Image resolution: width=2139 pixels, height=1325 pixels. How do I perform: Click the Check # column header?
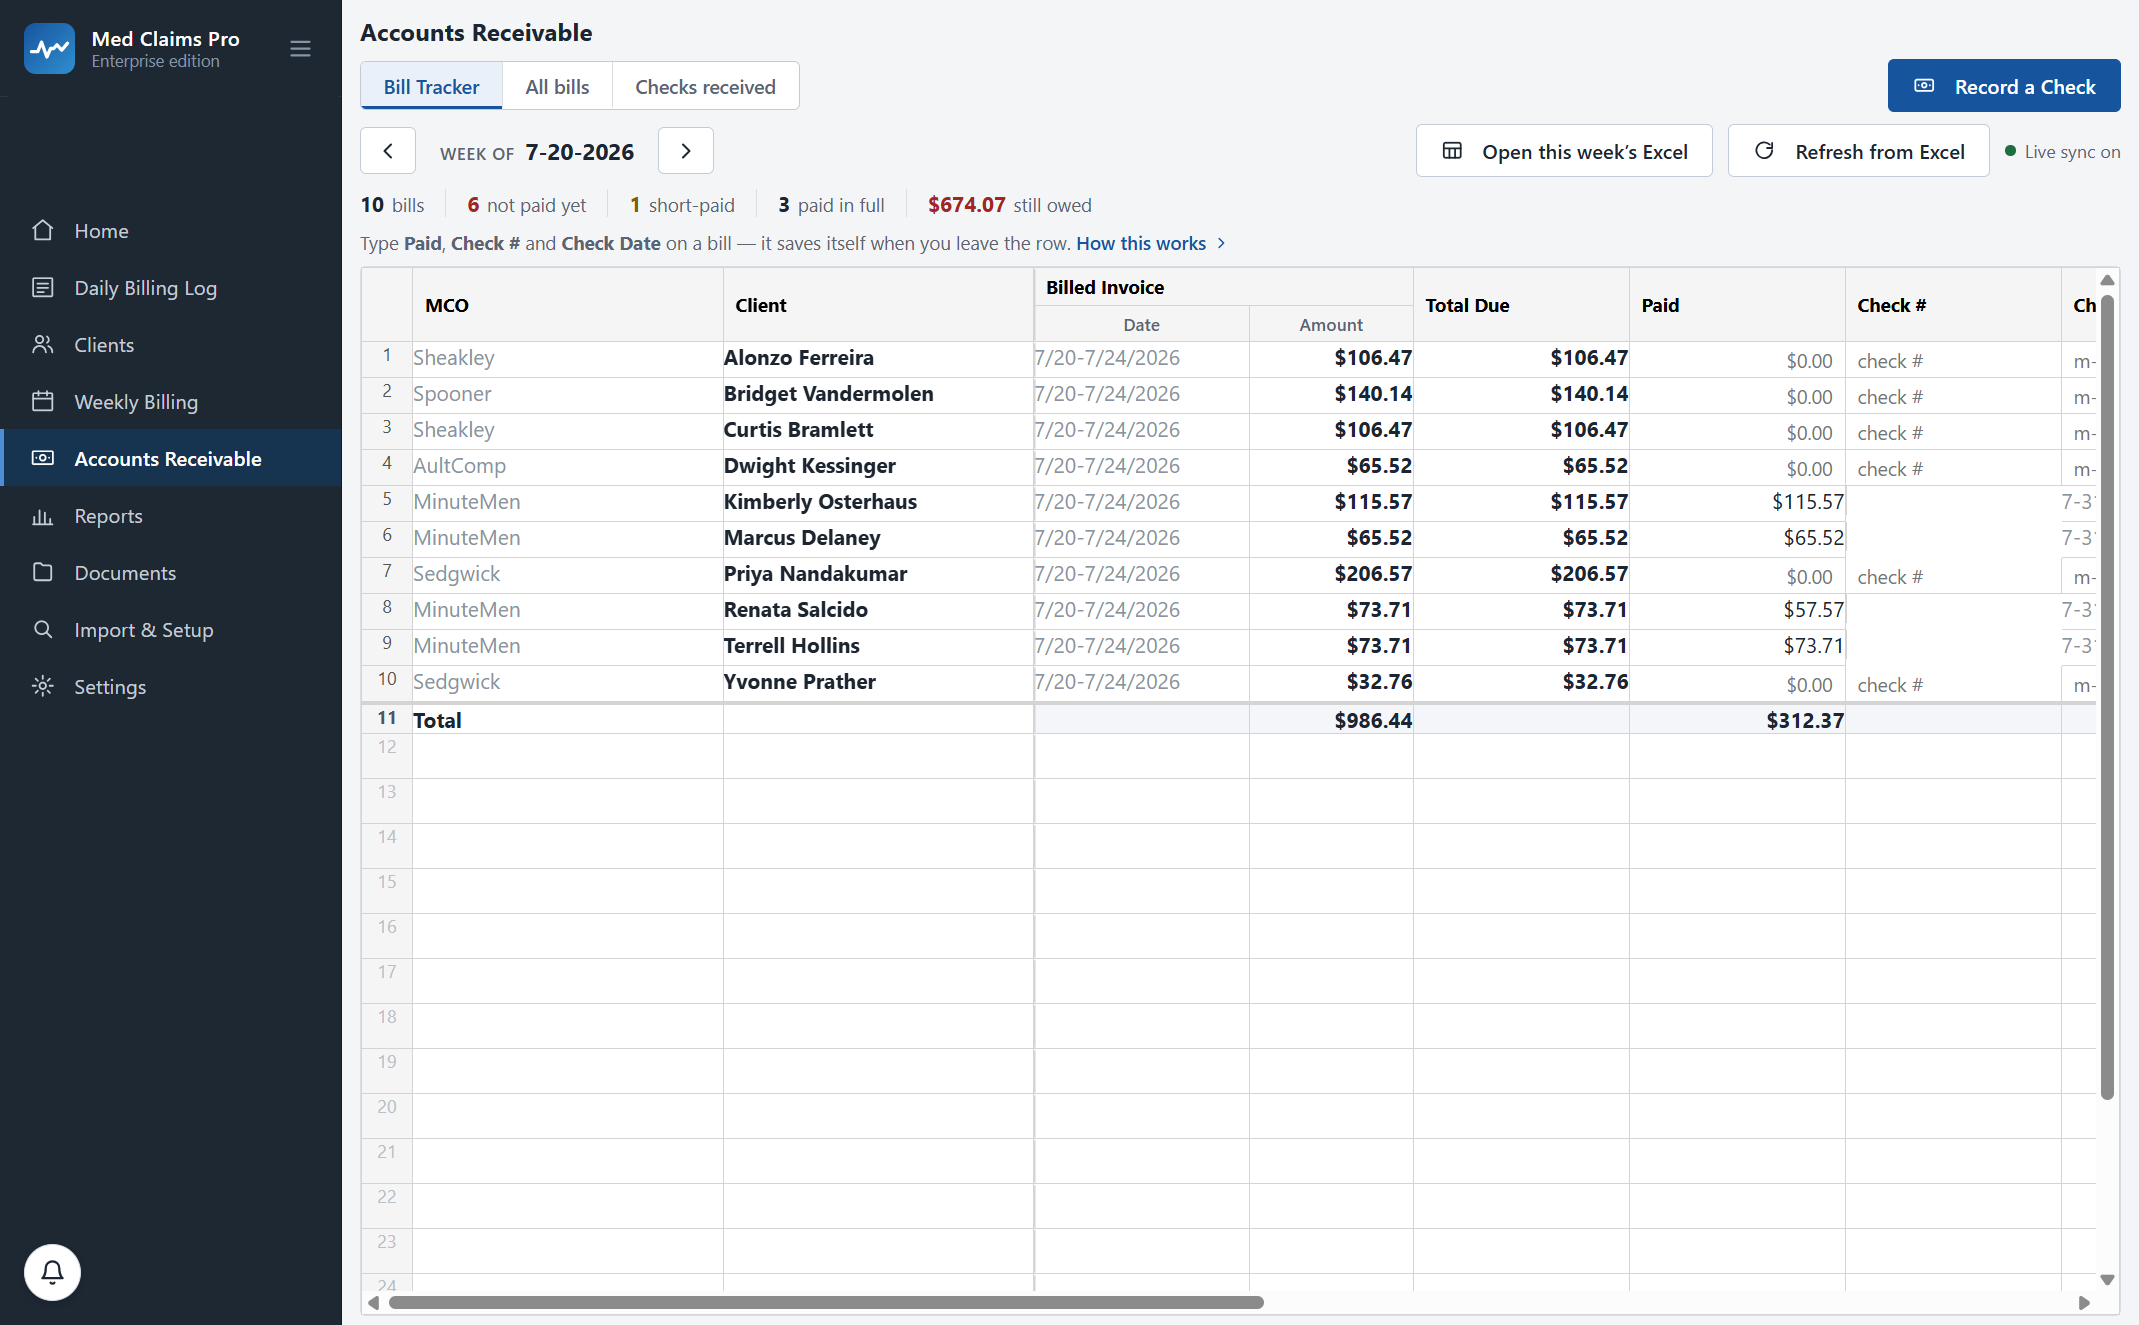1953,305
